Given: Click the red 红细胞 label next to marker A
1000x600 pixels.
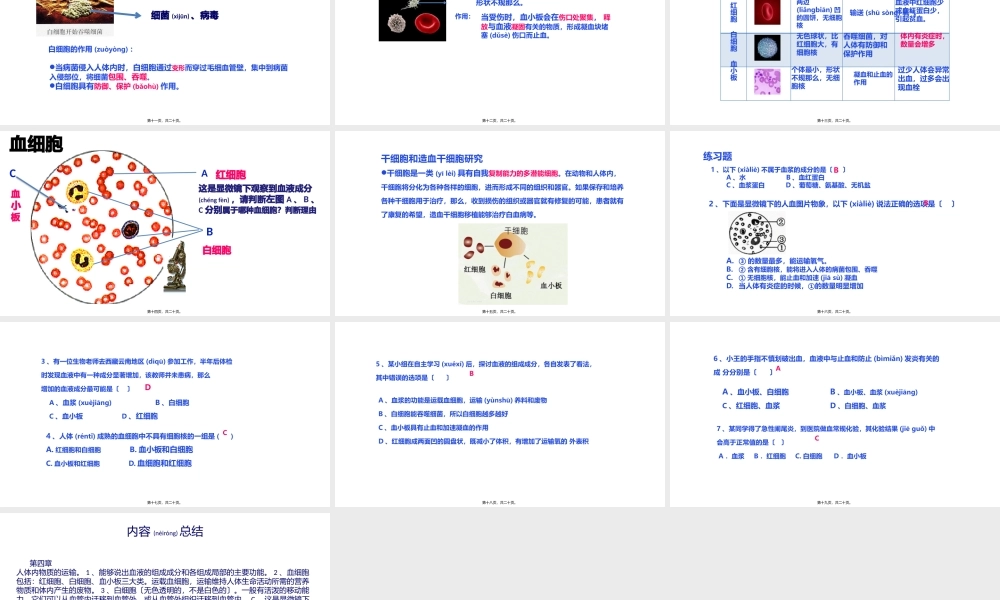Looking at the screenshot, I should [229, 174].
